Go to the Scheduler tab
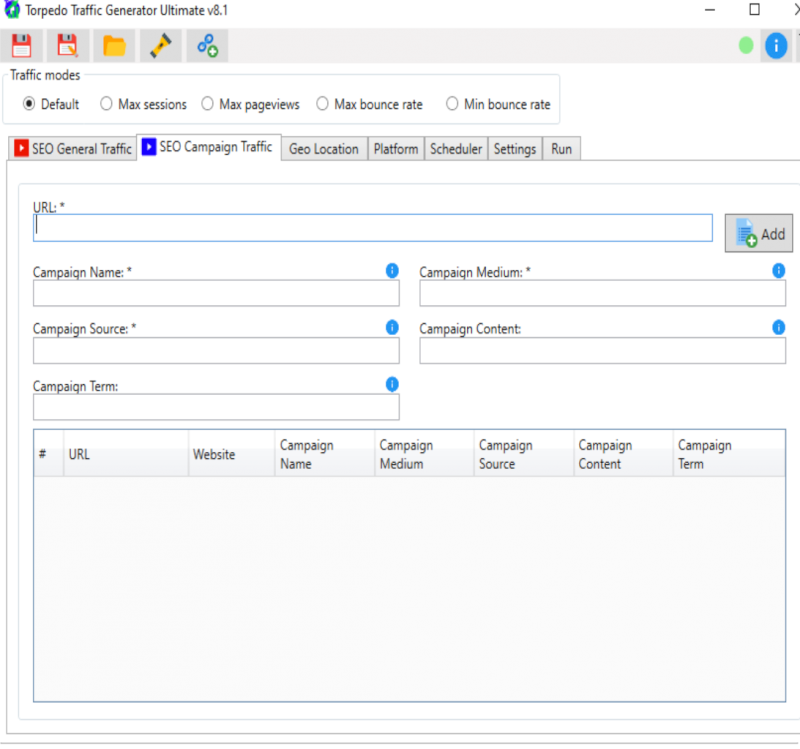Screen dimensions: 800x749 456,149
